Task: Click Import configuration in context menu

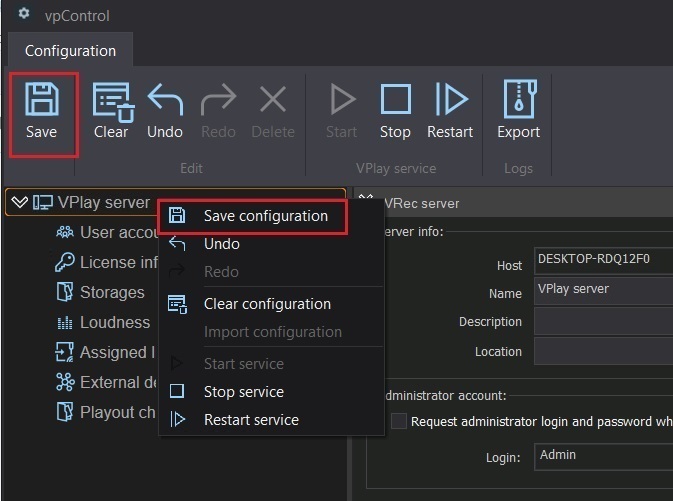Action: (x=271, y=332)
